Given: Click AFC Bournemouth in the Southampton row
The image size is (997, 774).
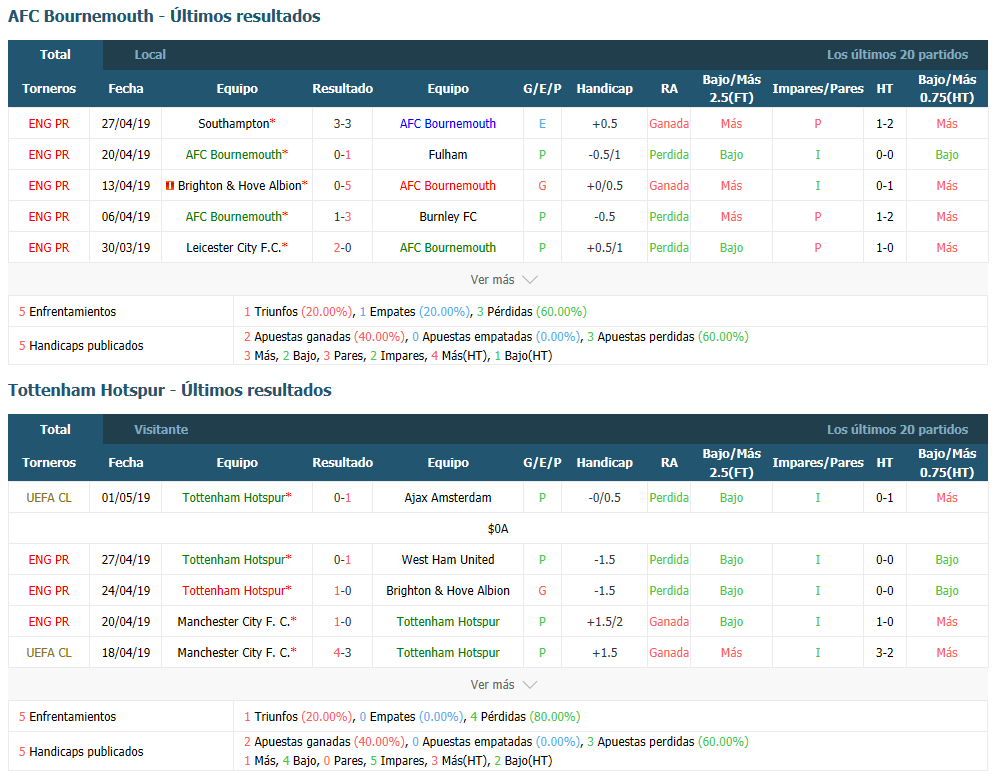Looking at the screenshot, I should coord(448,123).
